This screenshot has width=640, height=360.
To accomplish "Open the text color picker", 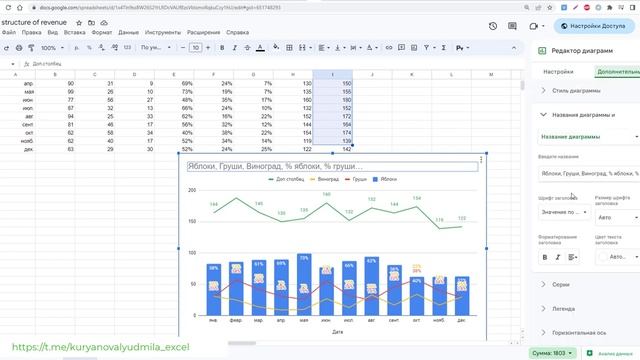I will click(x=260, y=48).
